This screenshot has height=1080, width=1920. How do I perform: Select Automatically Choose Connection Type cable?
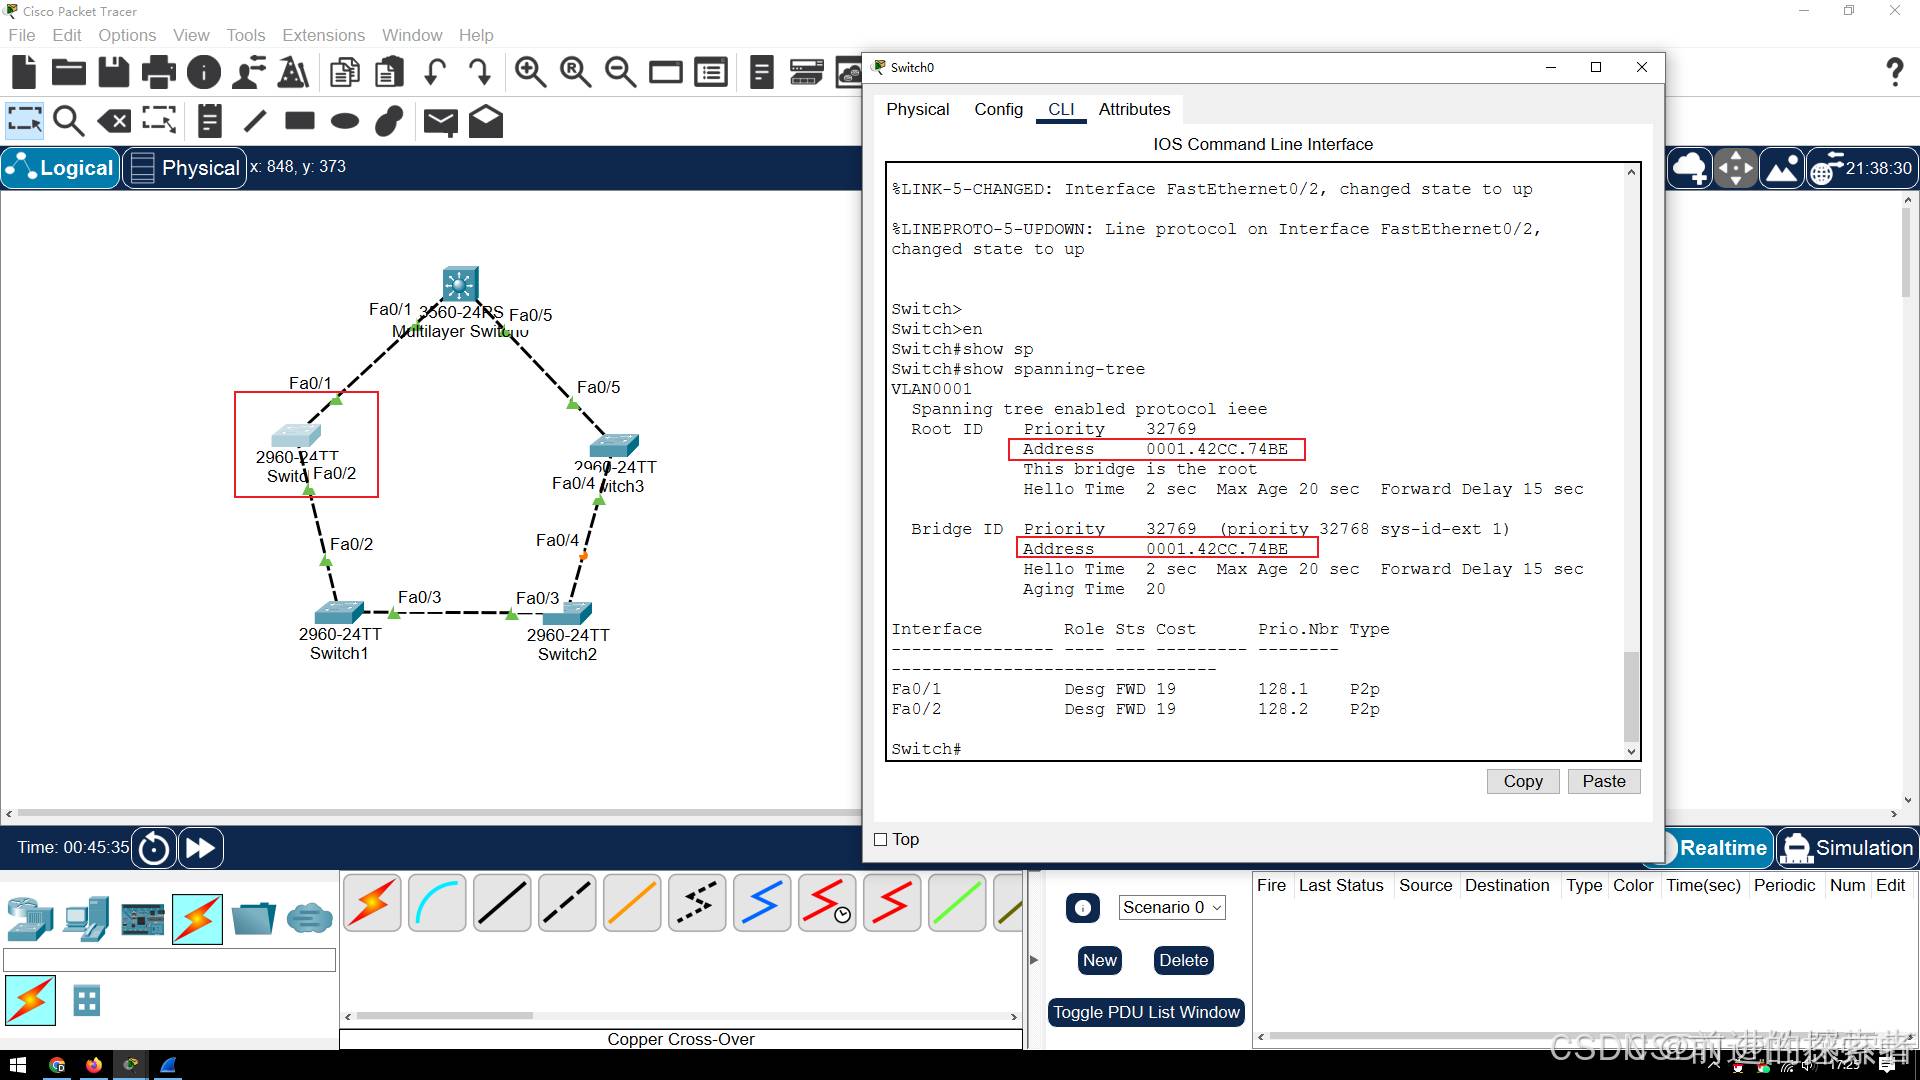372,903
